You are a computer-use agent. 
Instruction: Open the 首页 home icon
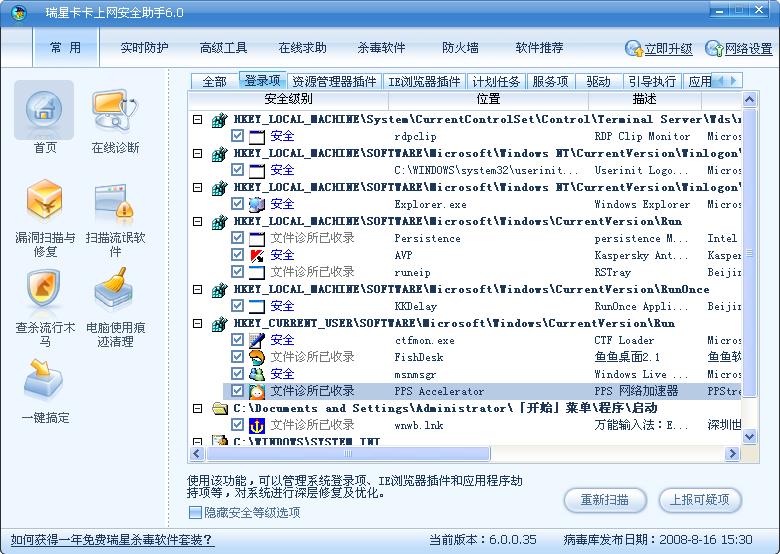pos(44,110)
